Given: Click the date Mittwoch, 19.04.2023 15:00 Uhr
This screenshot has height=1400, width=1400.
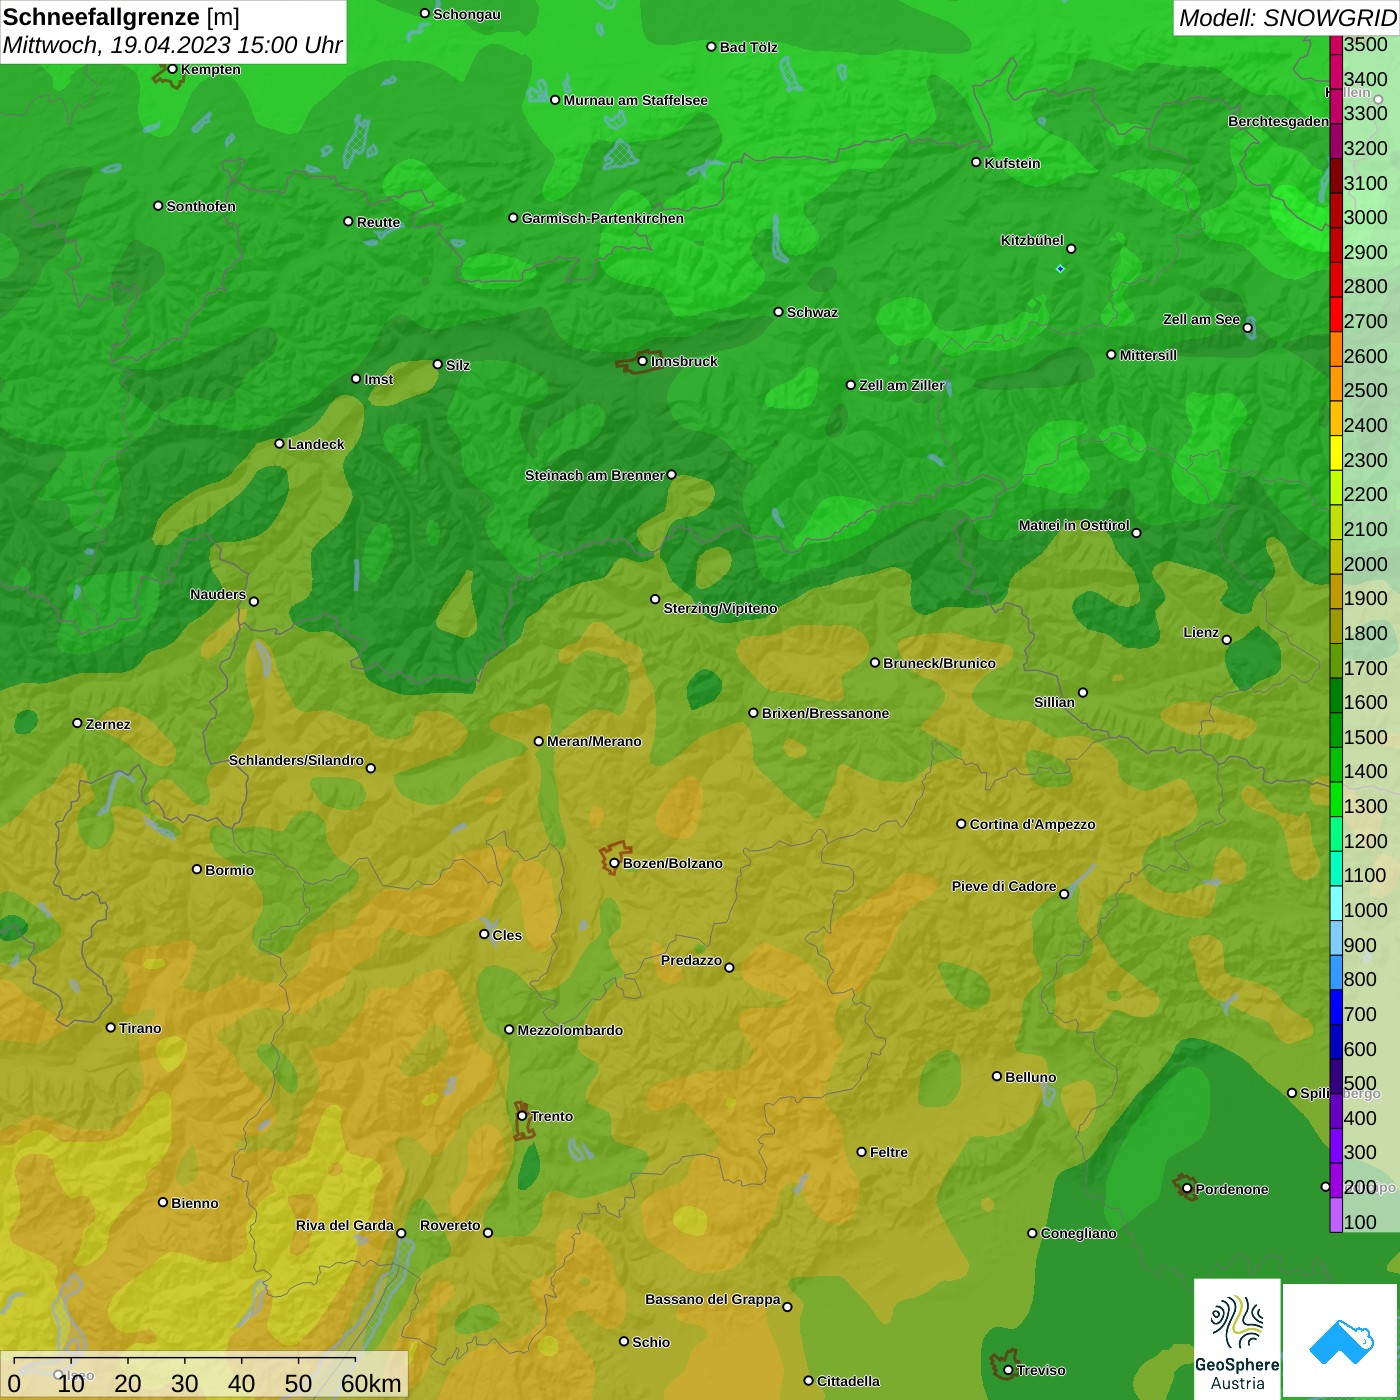Looking at the screenshot, I should tap(173, 45).
